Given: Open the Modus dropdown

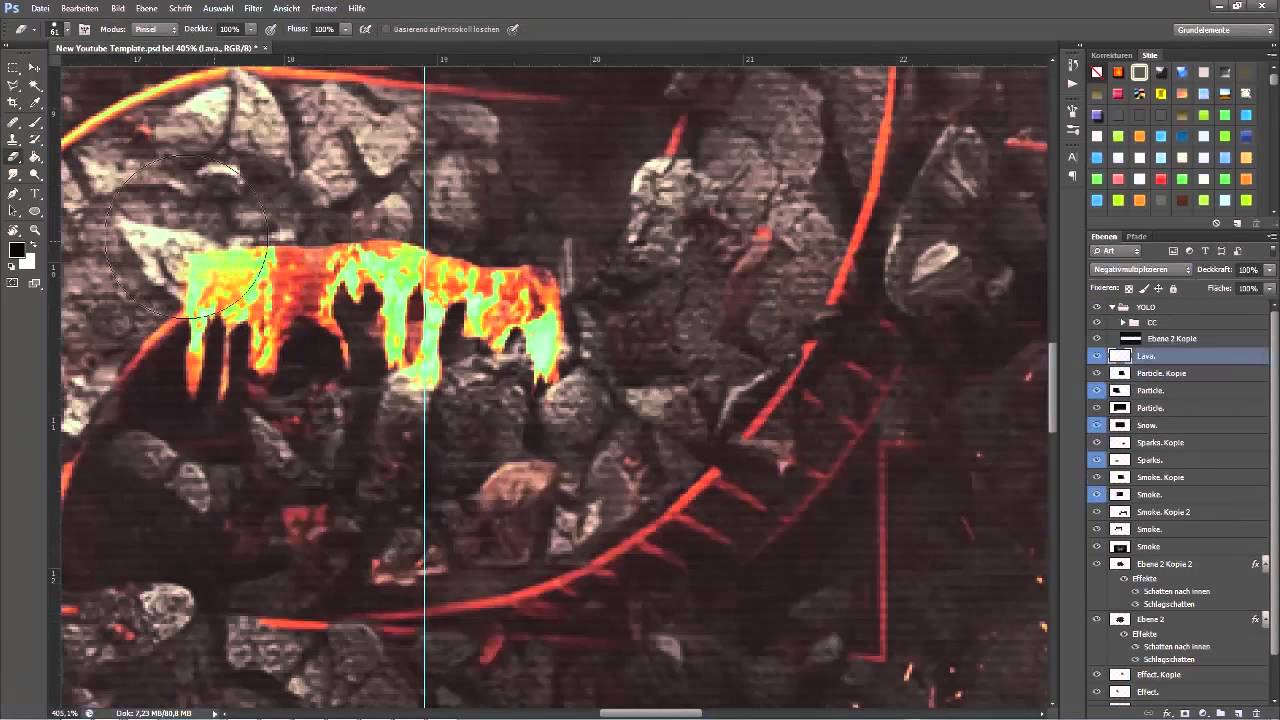Looking at the screenshot, I should click(154, 29).
